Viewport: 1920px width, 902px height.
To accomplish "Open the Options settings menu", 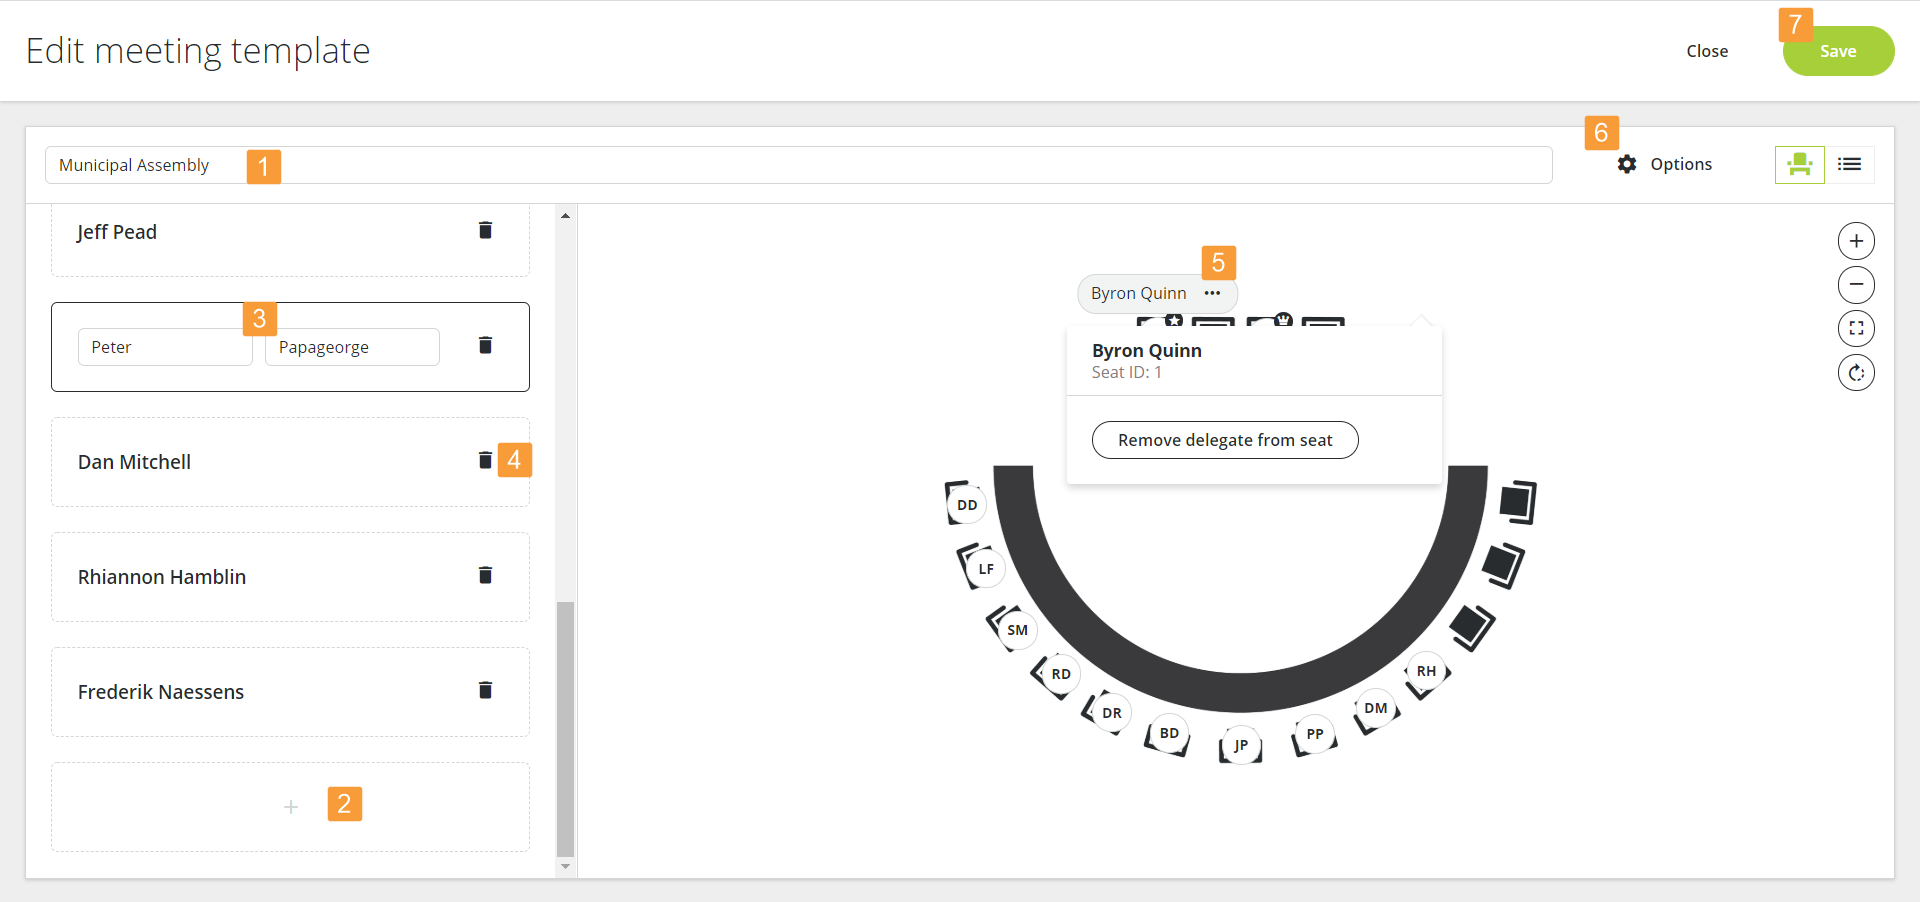I will [1665, 164].
